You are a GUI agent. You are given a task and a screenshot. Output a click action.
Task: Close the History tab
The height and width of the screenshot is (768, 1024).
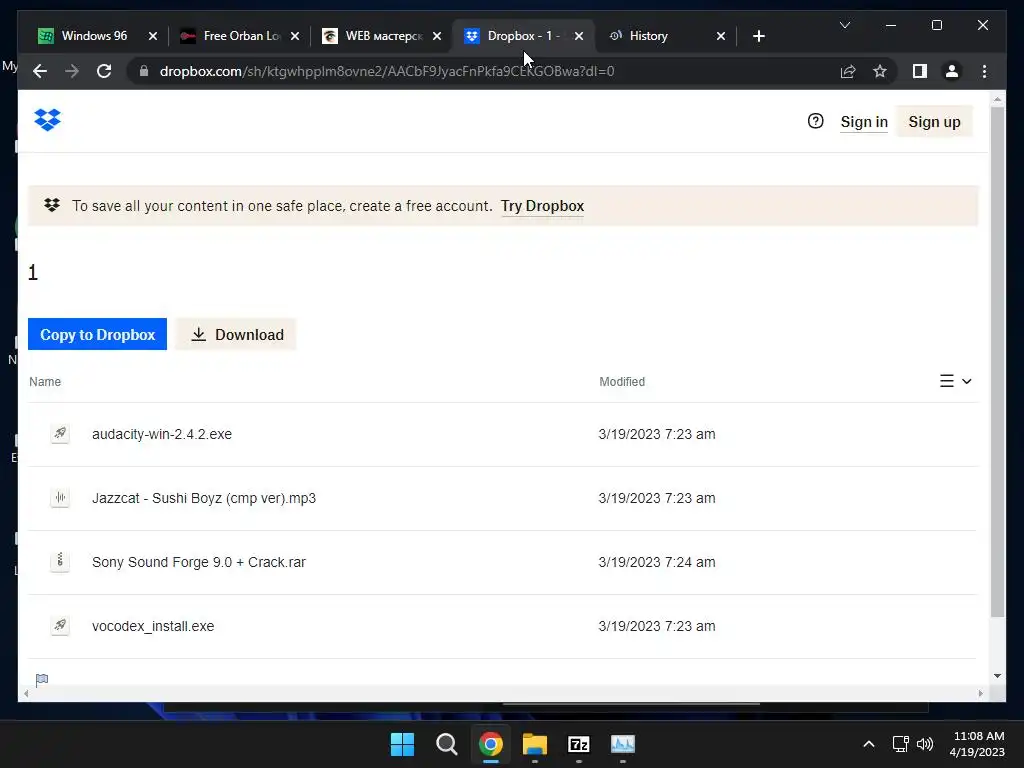[721, 36]
